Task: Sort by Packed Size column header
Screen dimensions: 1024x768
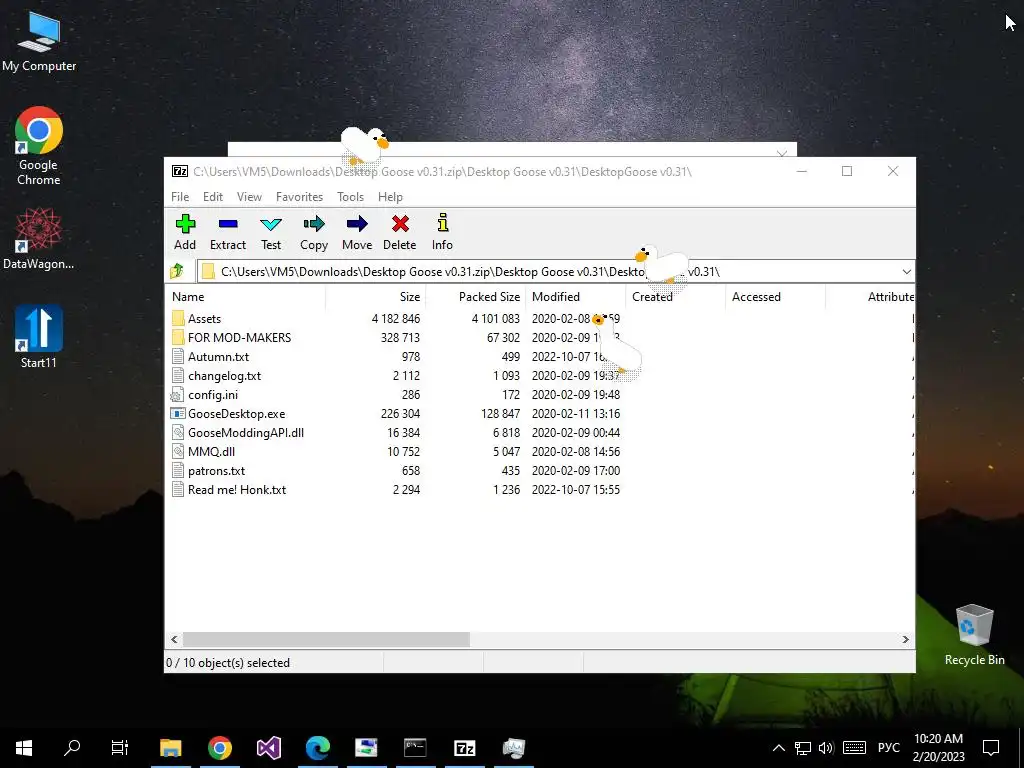Action: (x=476, y=296)
